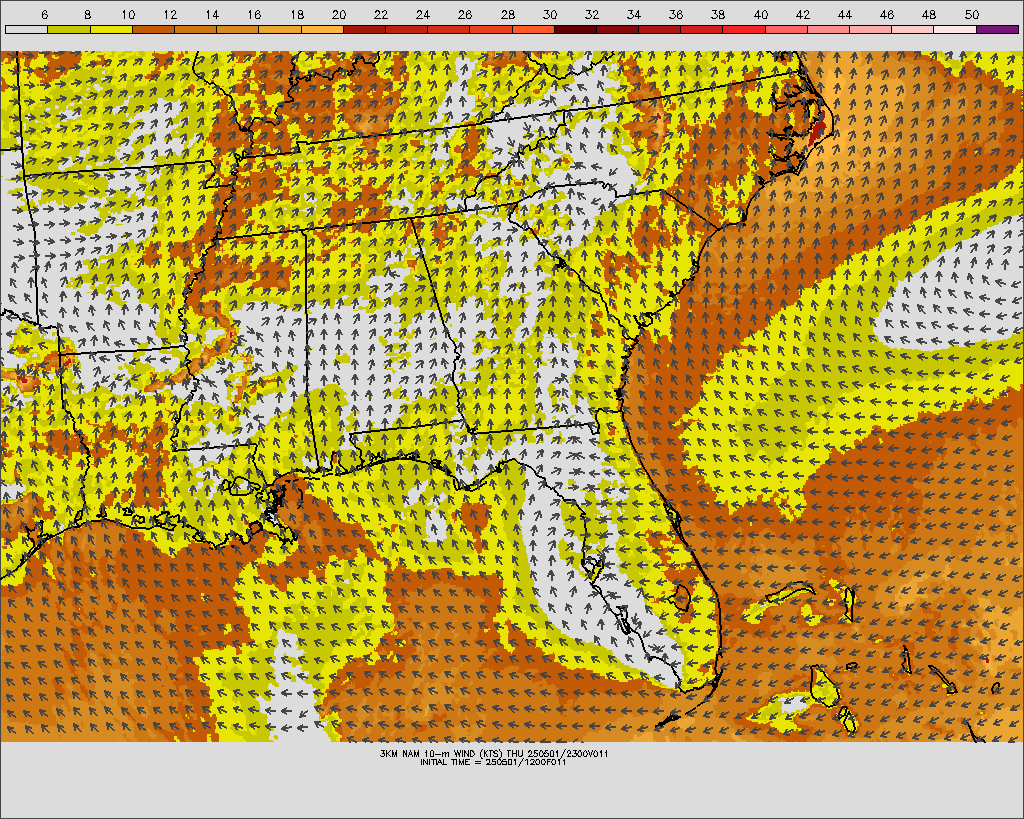
Task: Click the 26–28 knots legend swatch
Action: click(x=491, y=29)
